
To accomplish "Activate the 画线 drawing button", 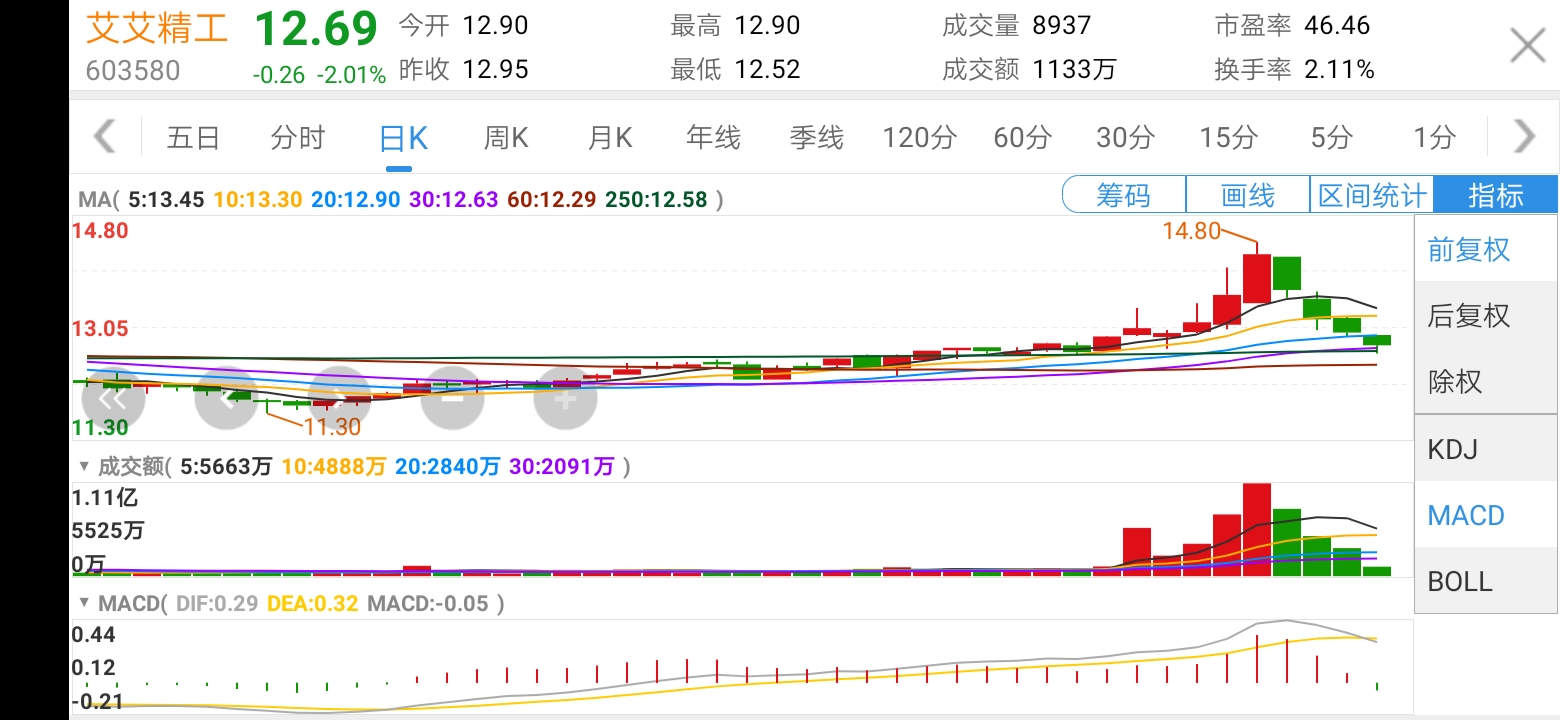I will click(x=1248, y=195).
